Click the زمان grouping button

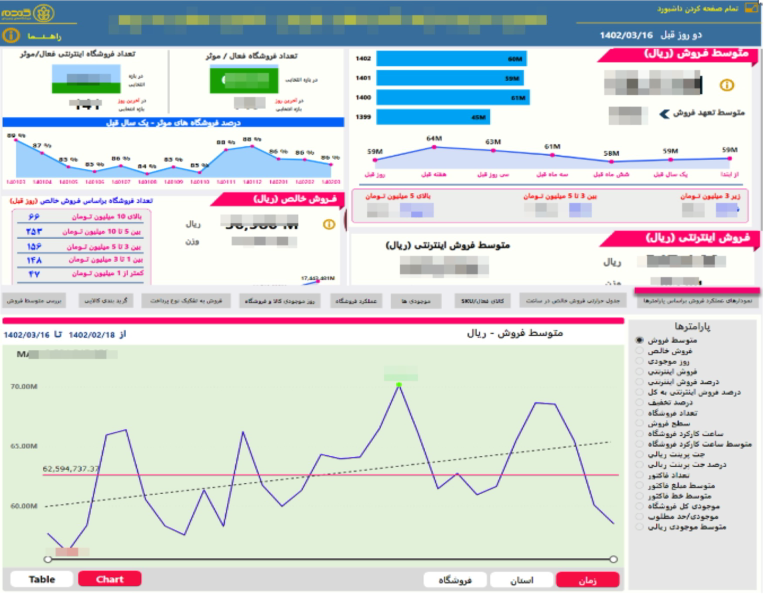click(x=588, y=580)
